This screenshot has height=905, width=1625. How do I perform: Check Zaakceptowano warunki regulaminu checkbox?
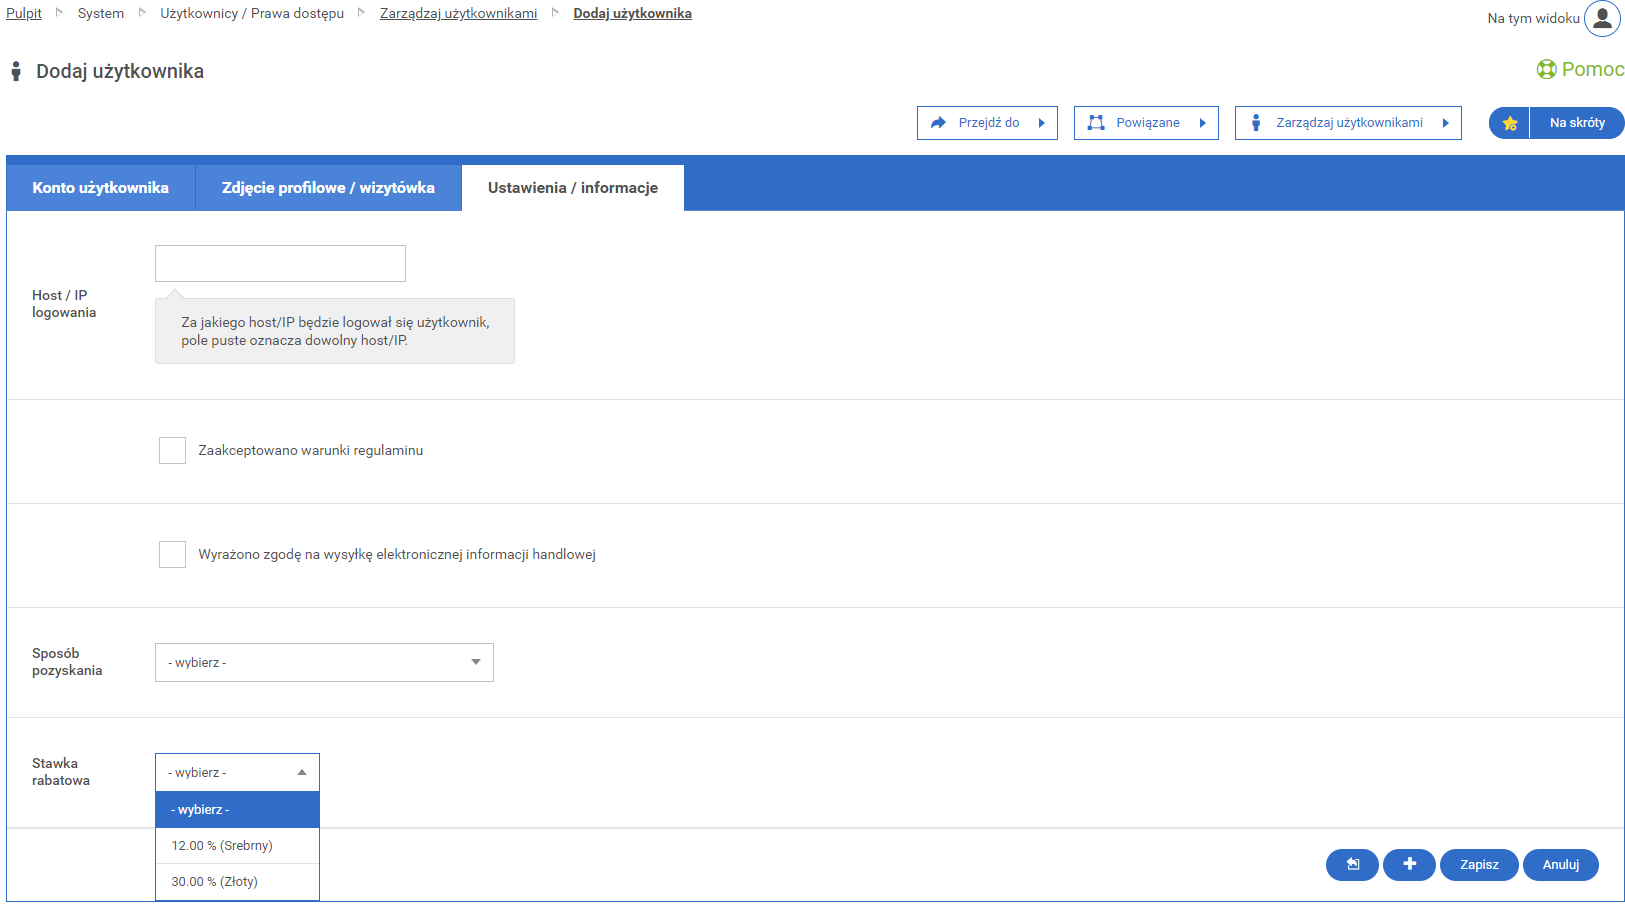tap(172, 450)
